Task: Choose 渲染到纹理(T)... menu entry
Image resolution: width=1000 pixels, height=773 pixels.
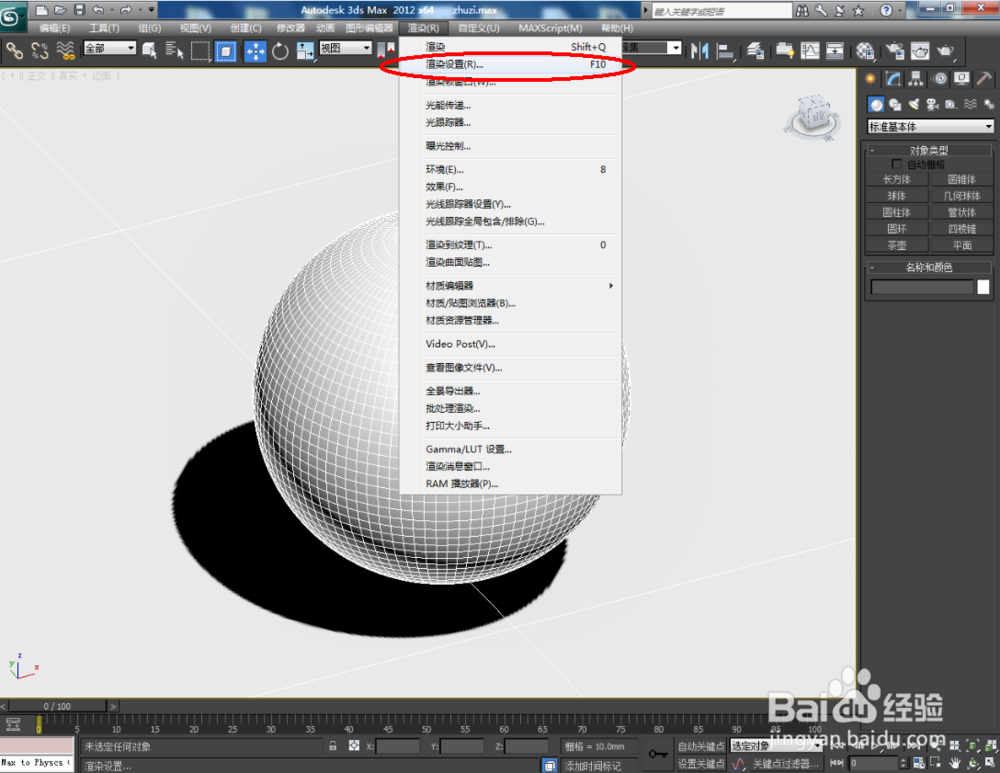Action: click(510, 245)
